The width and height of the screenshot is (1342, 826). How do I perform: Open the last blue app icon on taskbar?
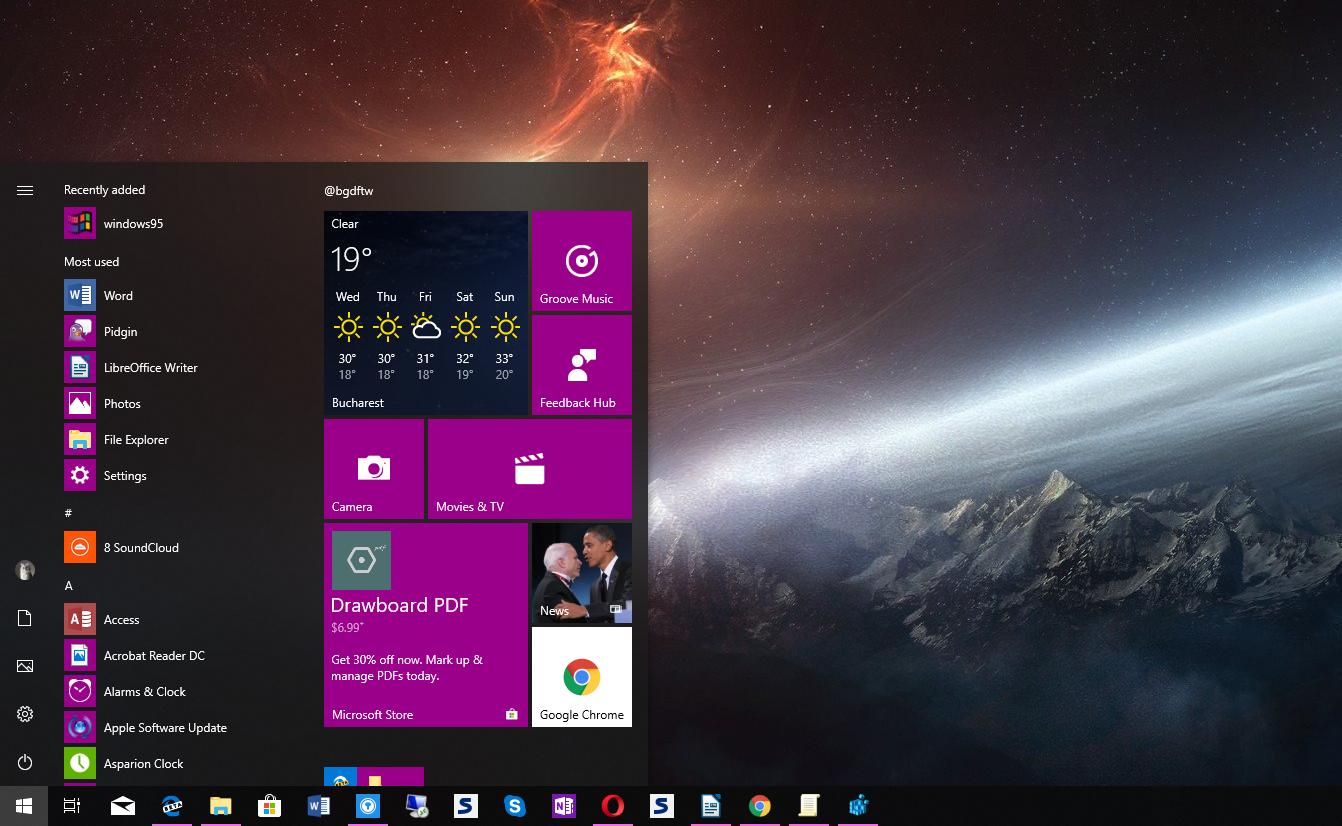[x=858, y=806]
